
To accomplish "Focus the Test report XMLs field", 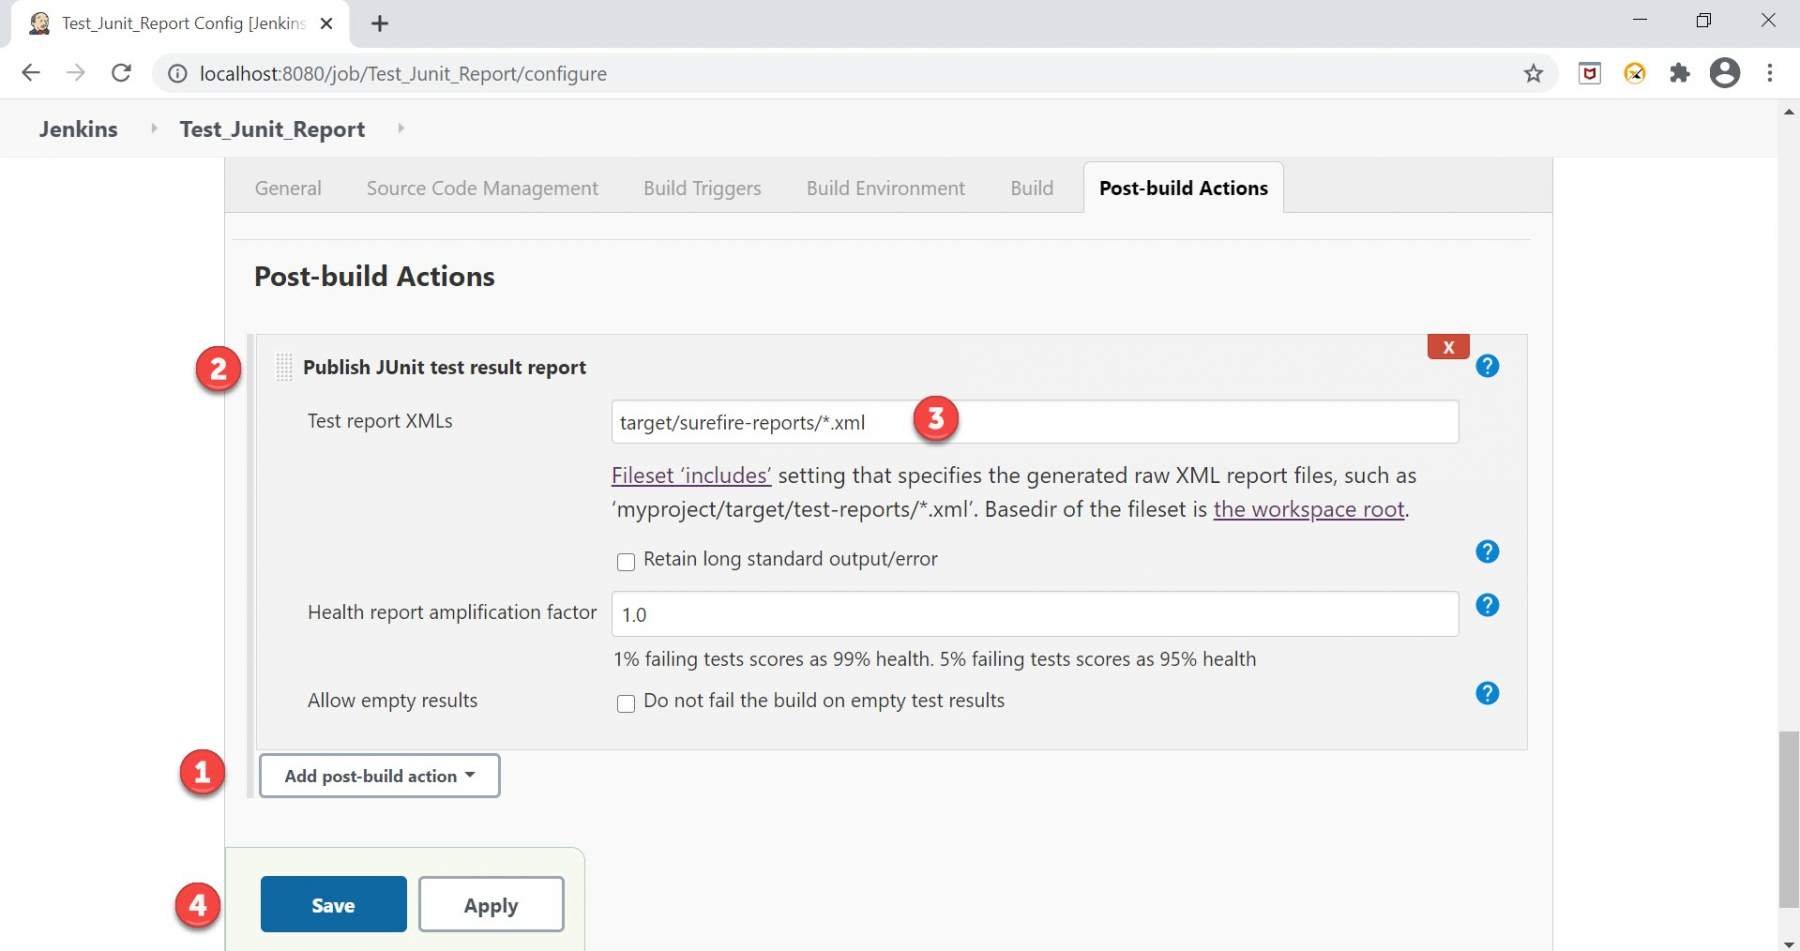I will pyautogui.click(x=1035, y=422).
